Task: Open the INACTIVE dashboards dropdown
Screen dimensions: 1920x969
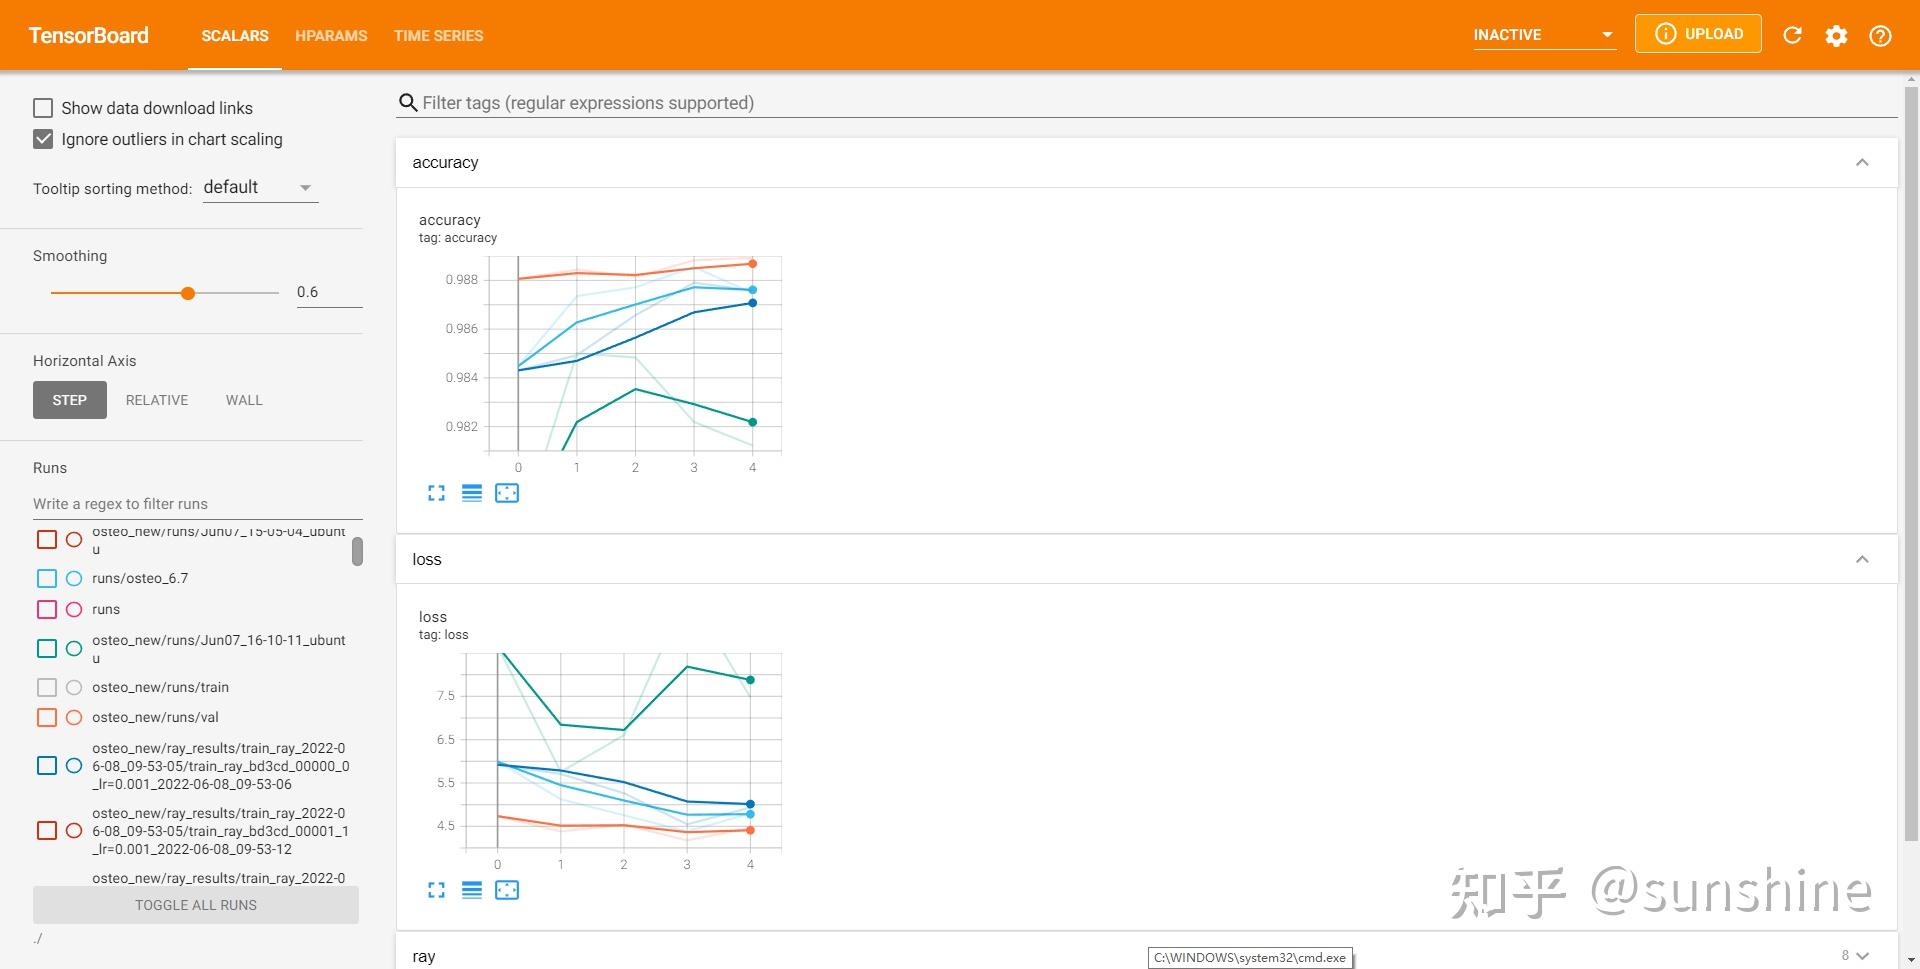Action: (1544, 35)
